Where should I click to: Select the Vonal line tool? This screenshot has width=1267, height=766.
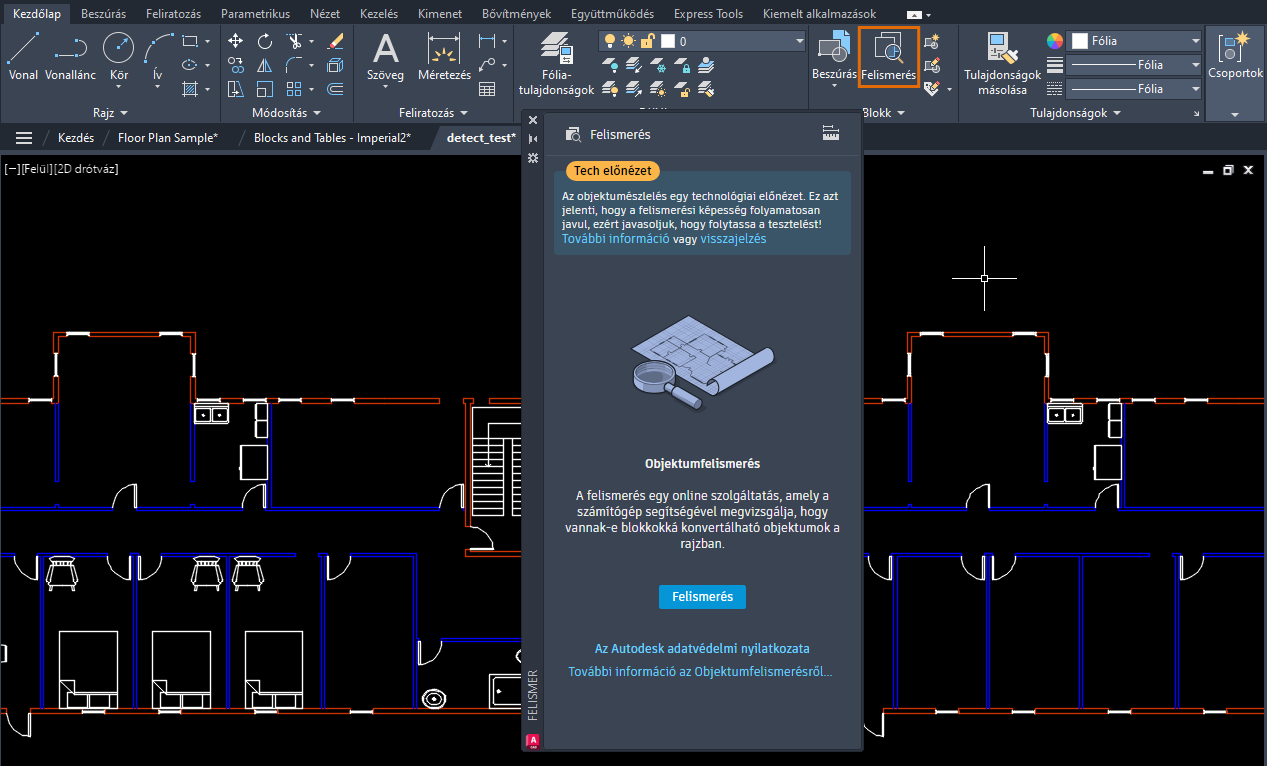click(23, 55)
